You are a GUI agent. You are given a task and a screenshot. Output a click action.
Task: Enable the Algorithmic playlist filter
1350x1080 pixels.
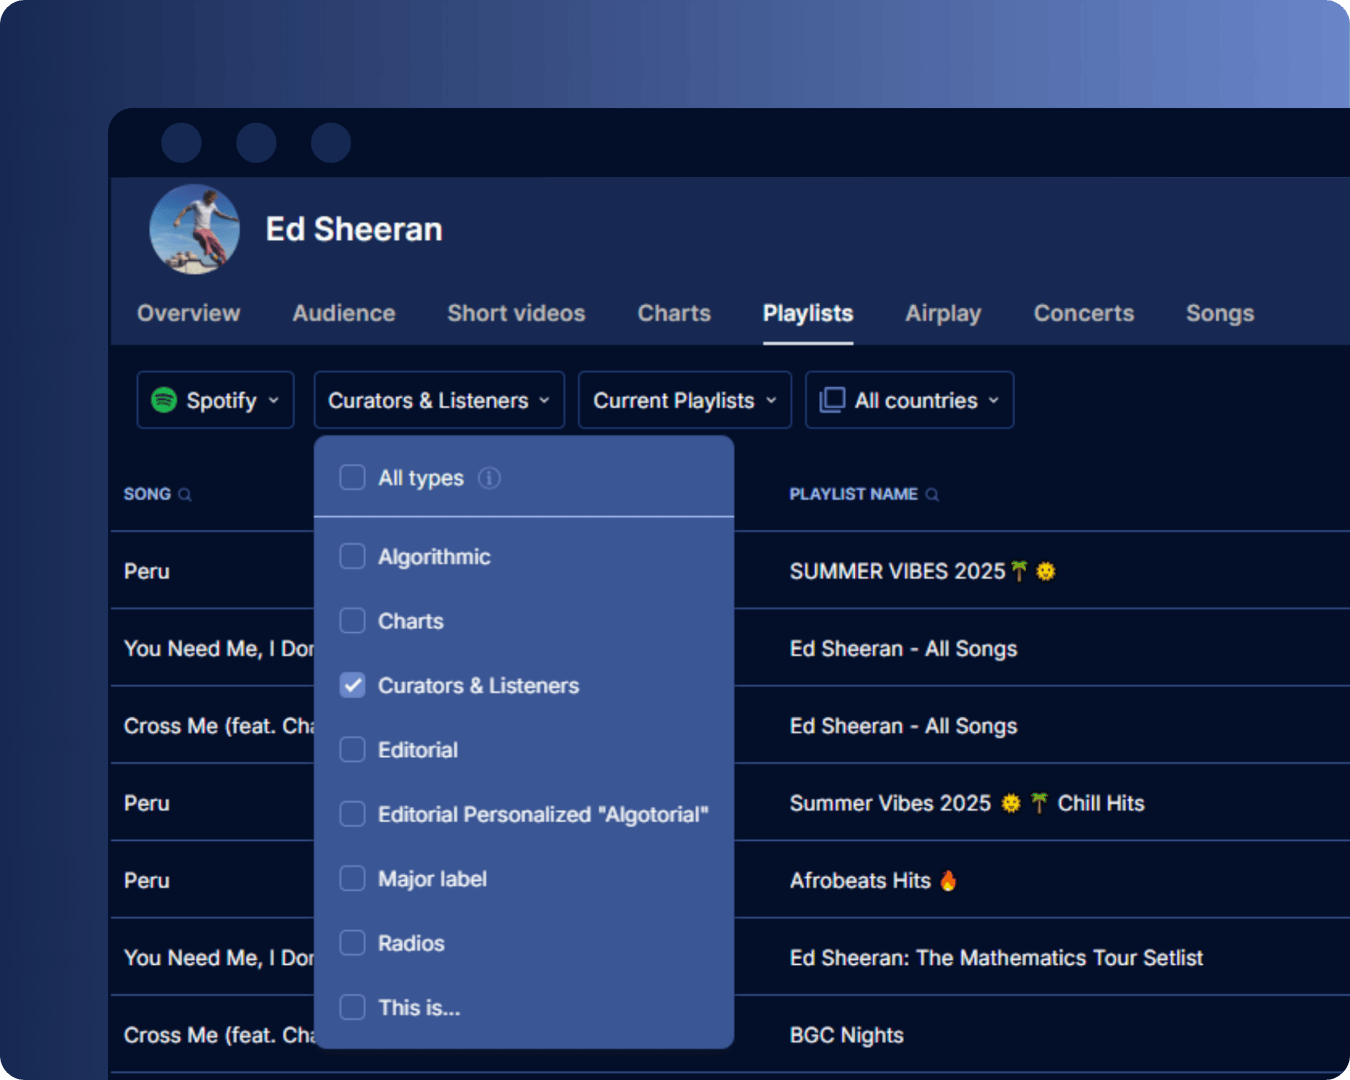tap(352, 556)
